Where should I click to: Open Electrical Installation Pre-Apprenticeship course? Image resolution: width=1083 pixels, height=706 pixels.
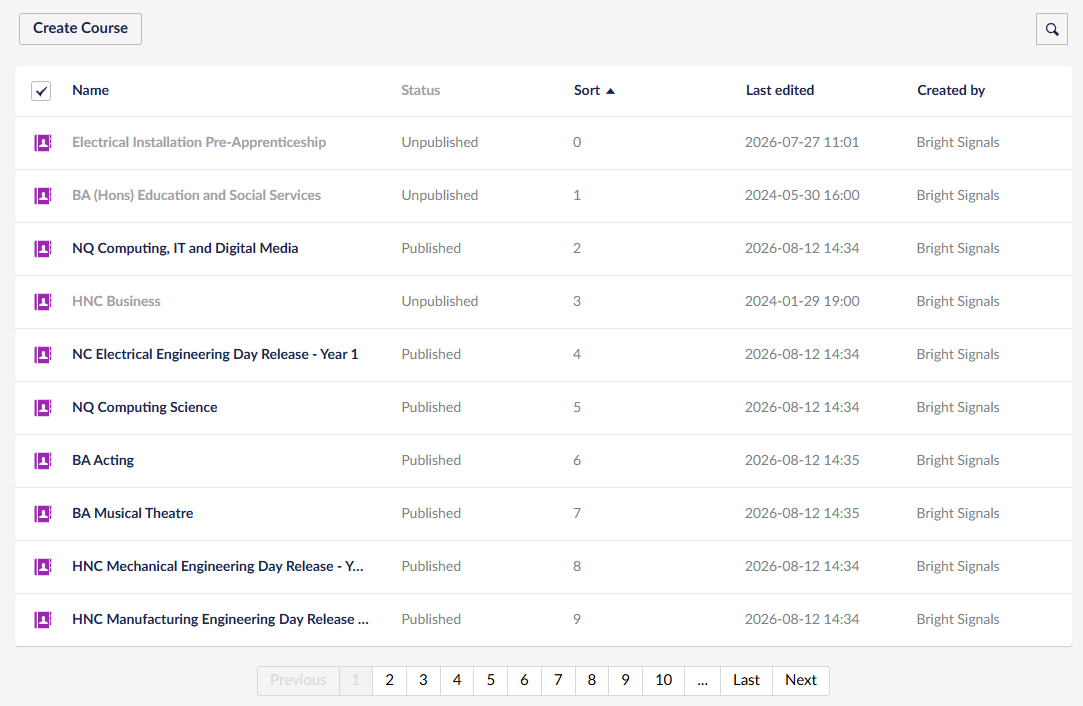[199, 142]
